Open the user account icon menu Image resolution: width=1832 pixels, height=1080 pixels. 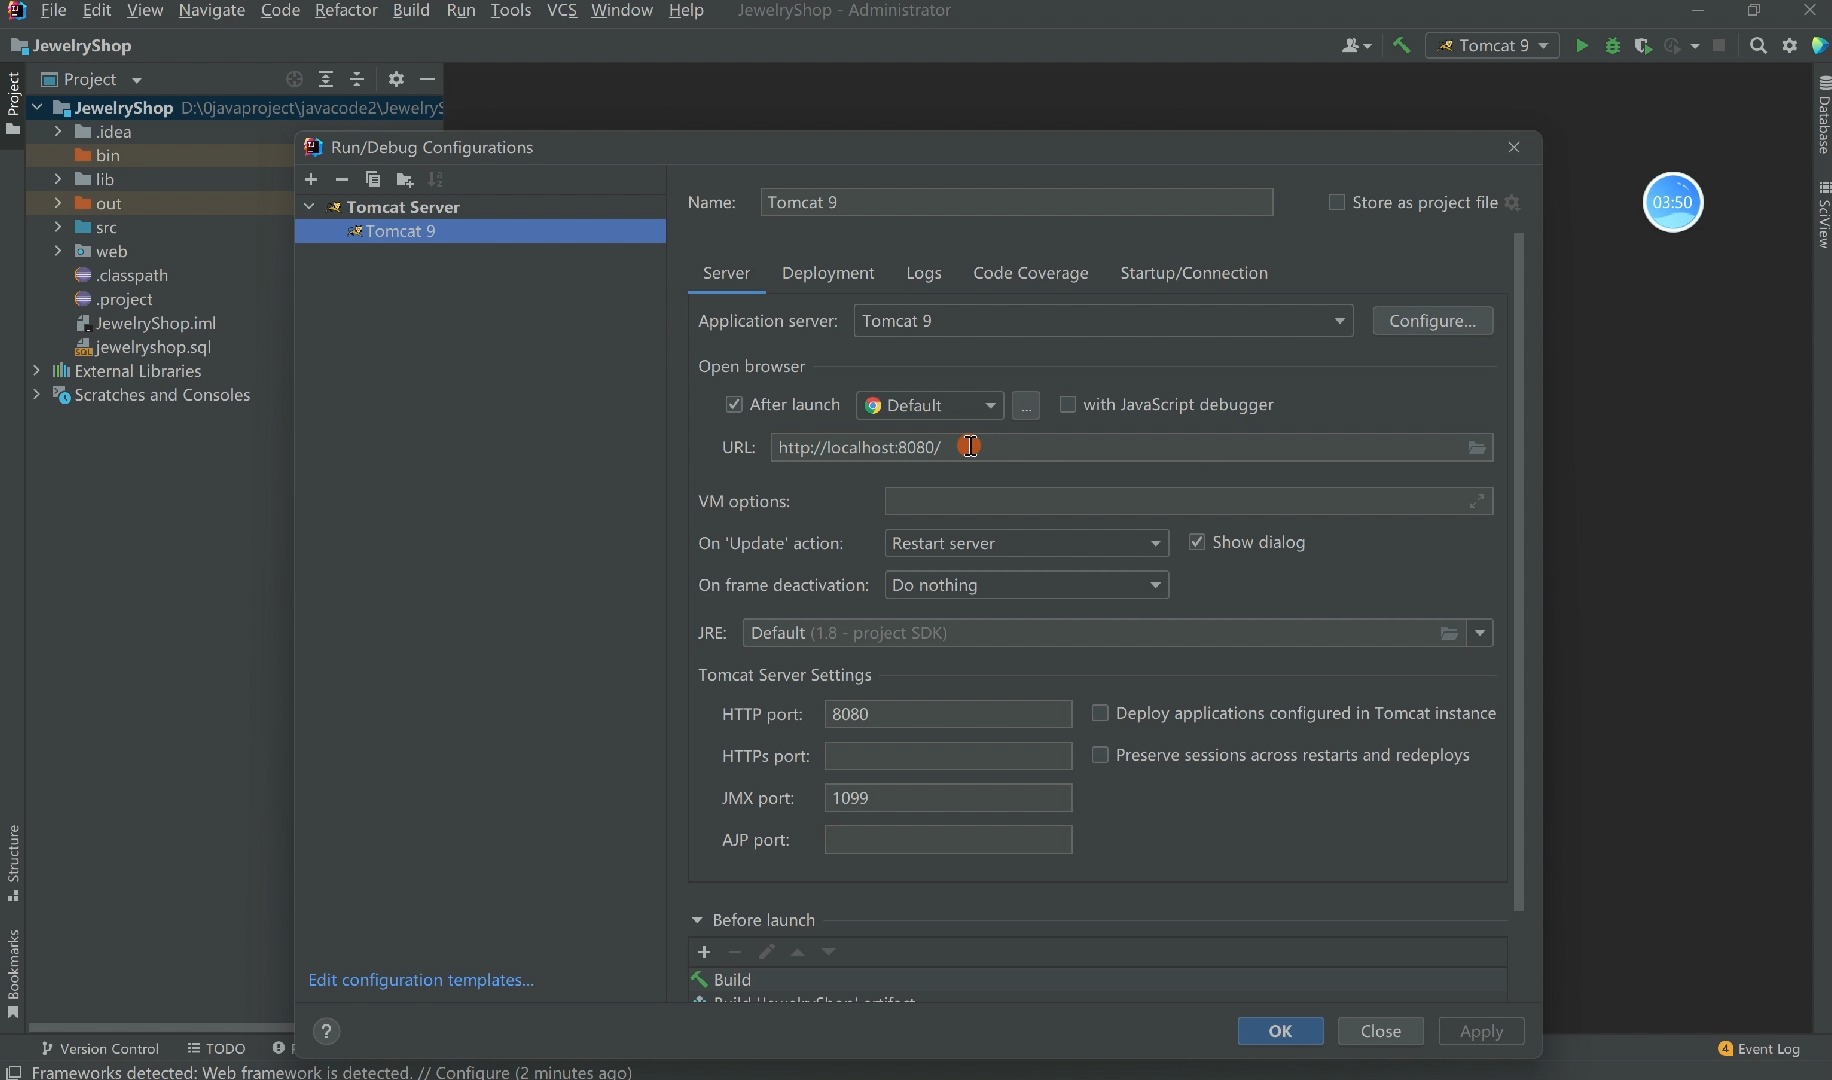tap(1356, 45)
